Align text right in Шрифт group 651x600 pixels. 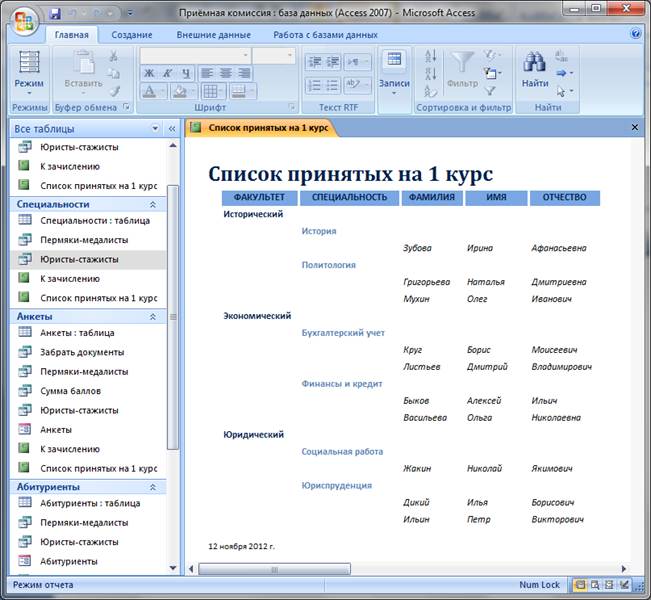click(244, 73)
